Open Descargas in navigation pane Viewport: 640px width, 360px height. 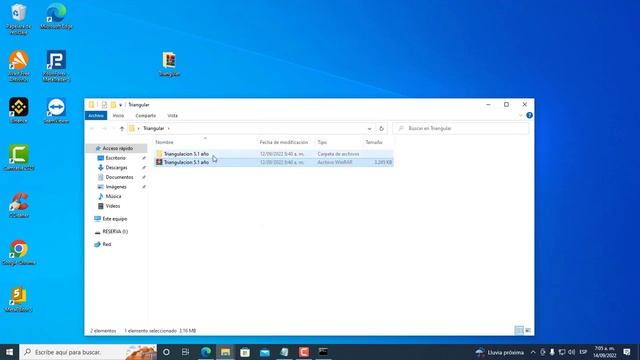pyautogui.click(x=116, y=167)
